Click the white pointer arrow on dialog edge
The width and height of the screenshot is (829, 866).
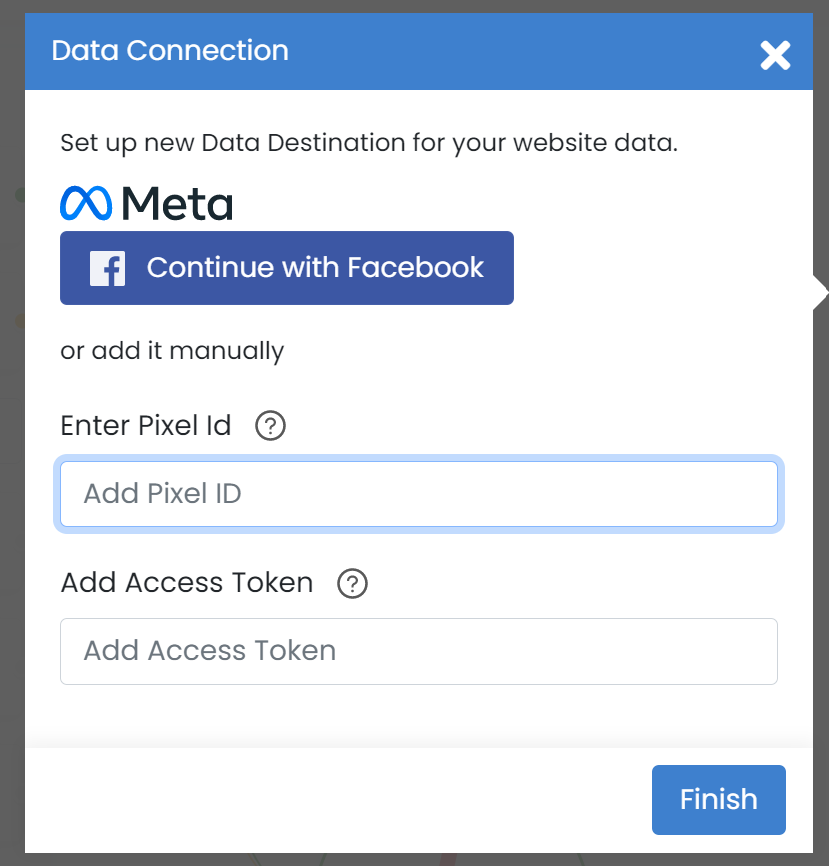(821, 293)
